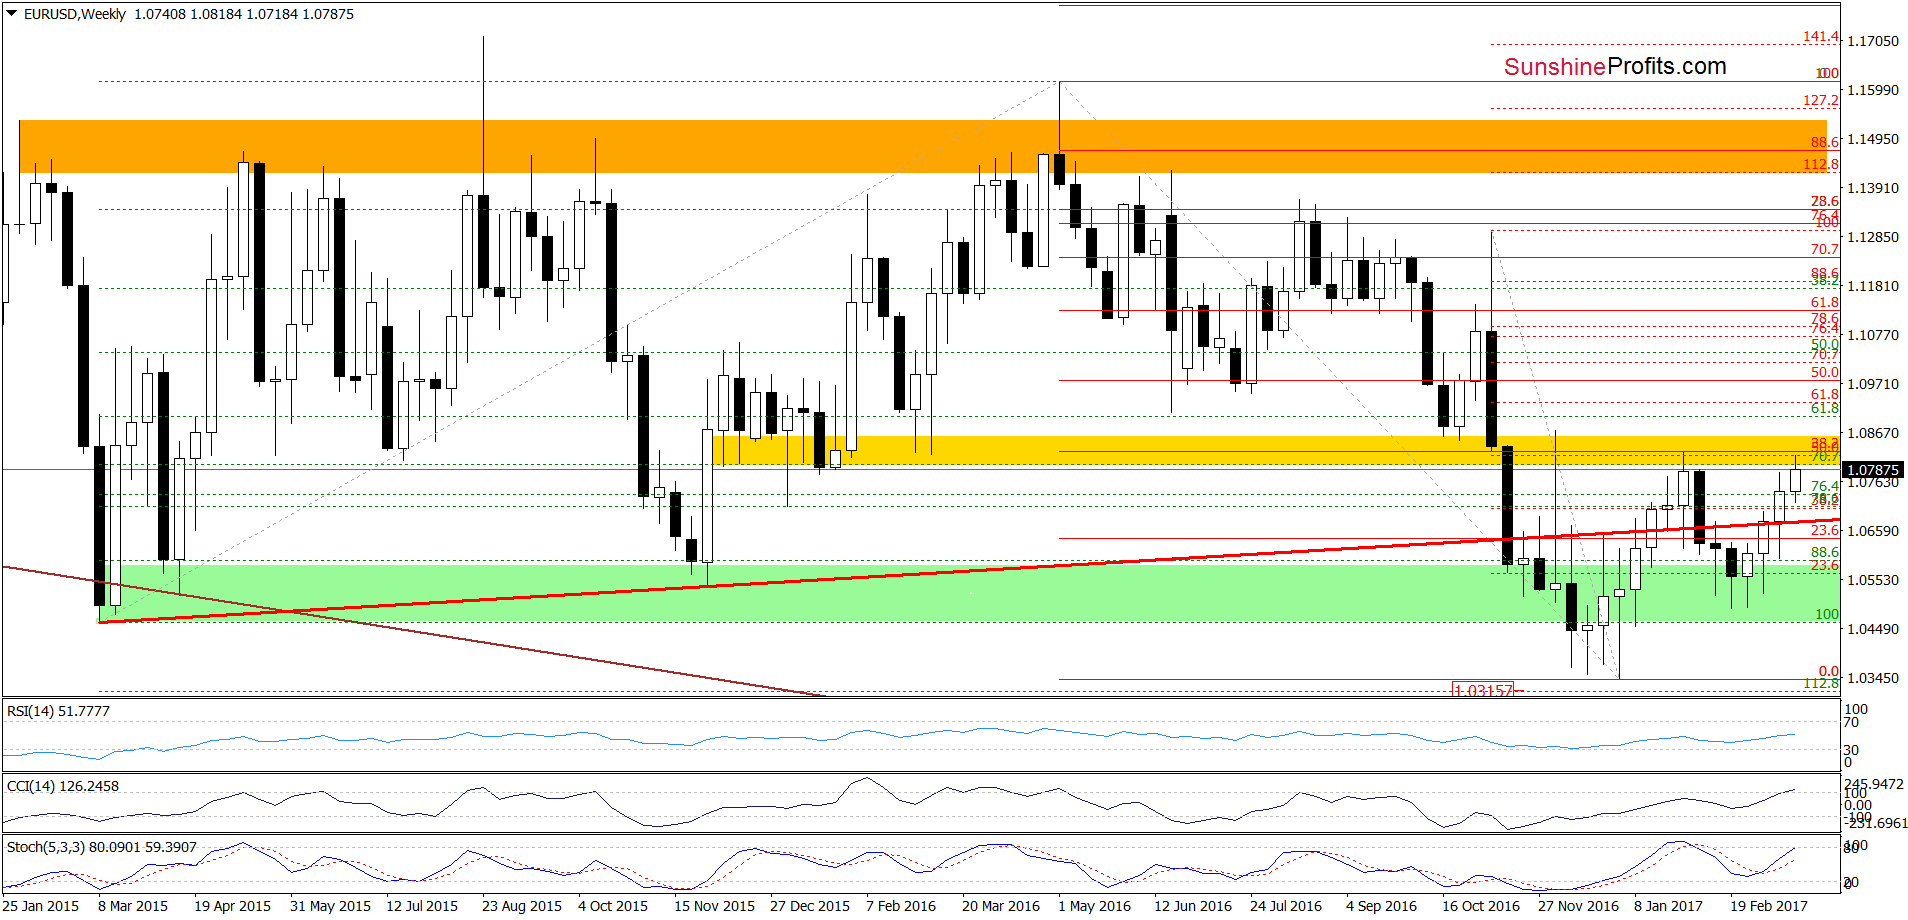Click the EURUSD,Weekly chart title
The width and height of the screenshot is (1908, 920).
(75, 14)
